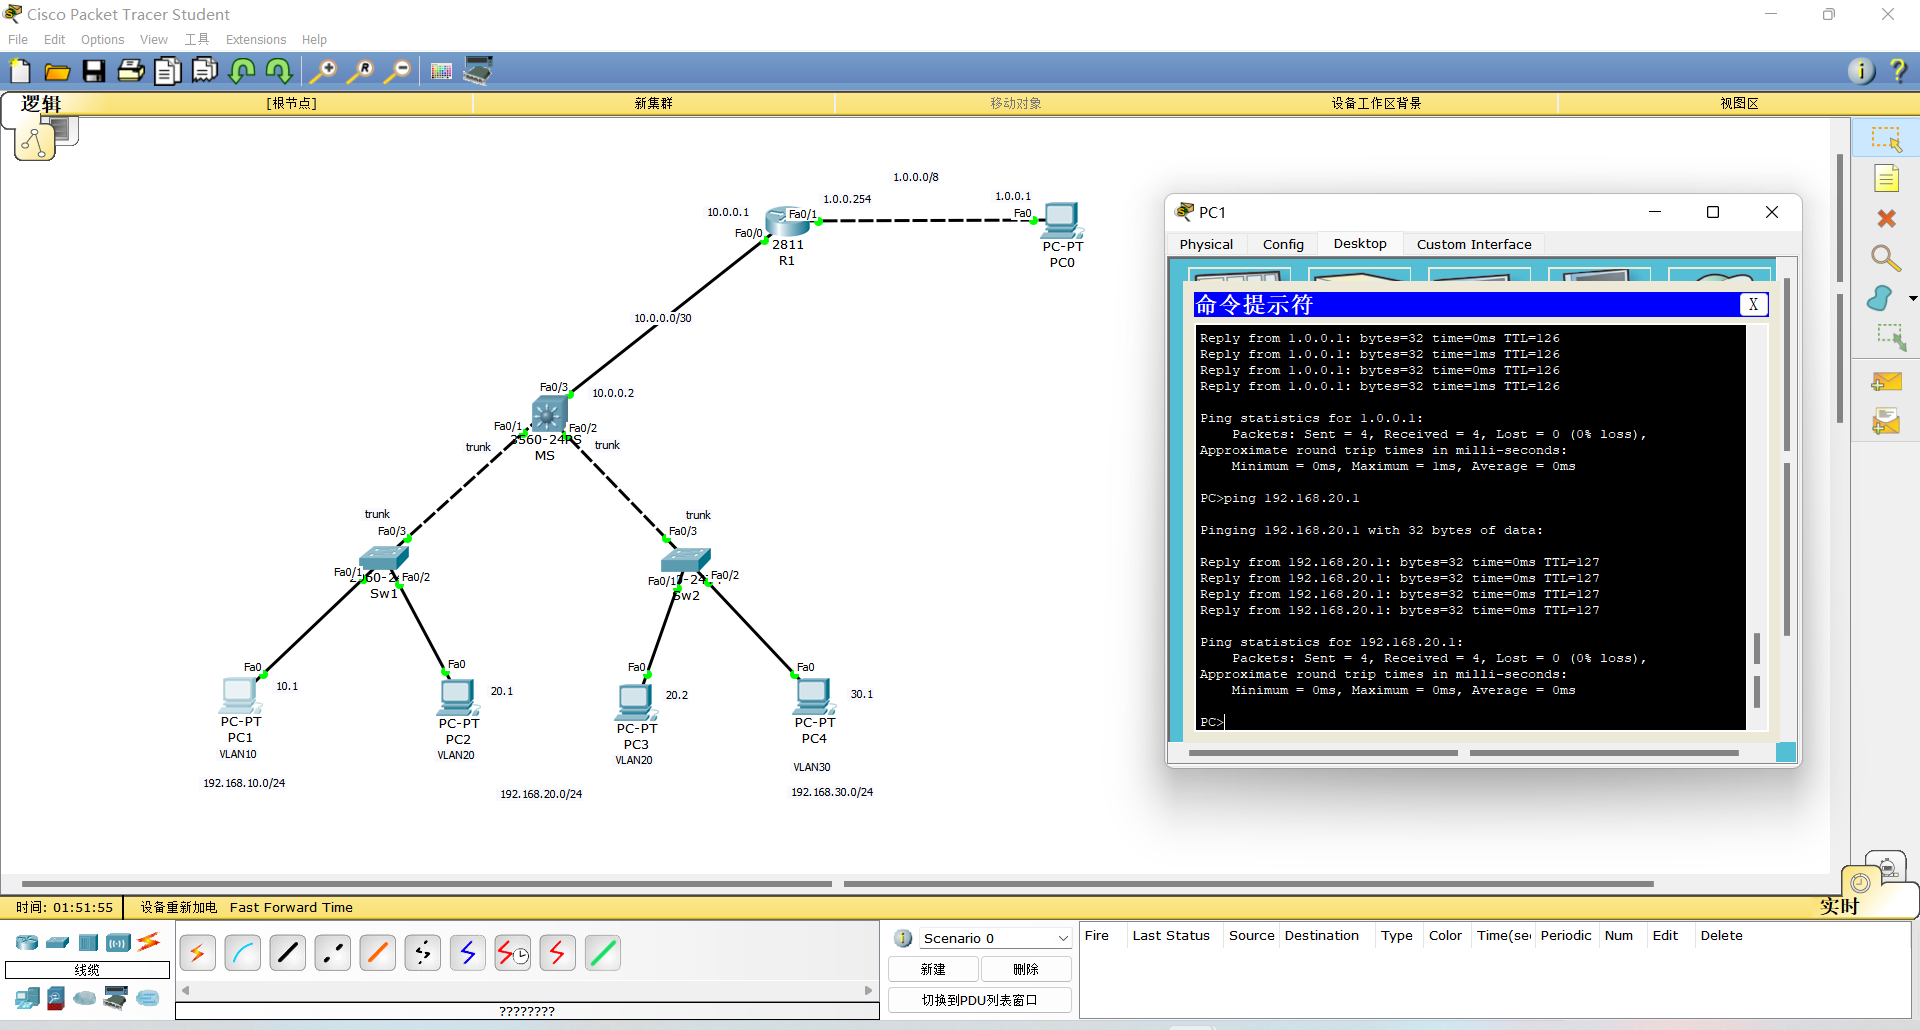Select the orange fiber cable

coord(378,953)
